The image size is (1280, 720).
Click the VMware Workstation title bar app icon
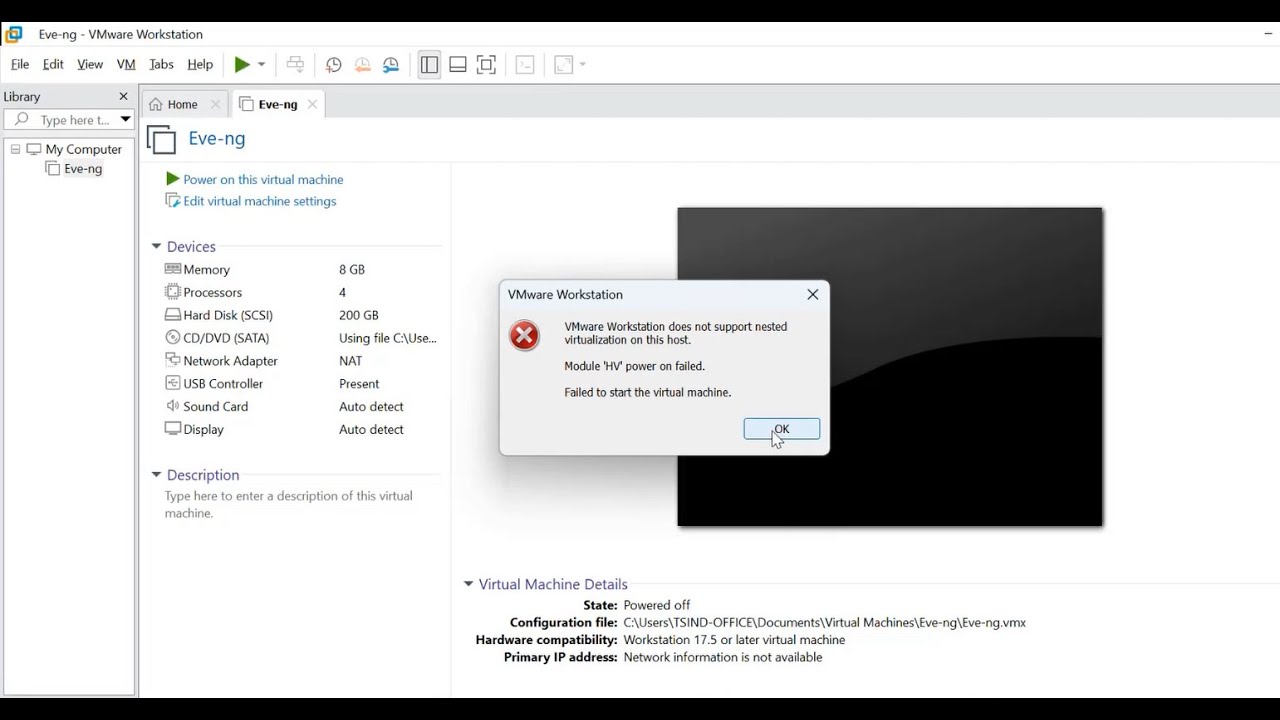[14, 34]
